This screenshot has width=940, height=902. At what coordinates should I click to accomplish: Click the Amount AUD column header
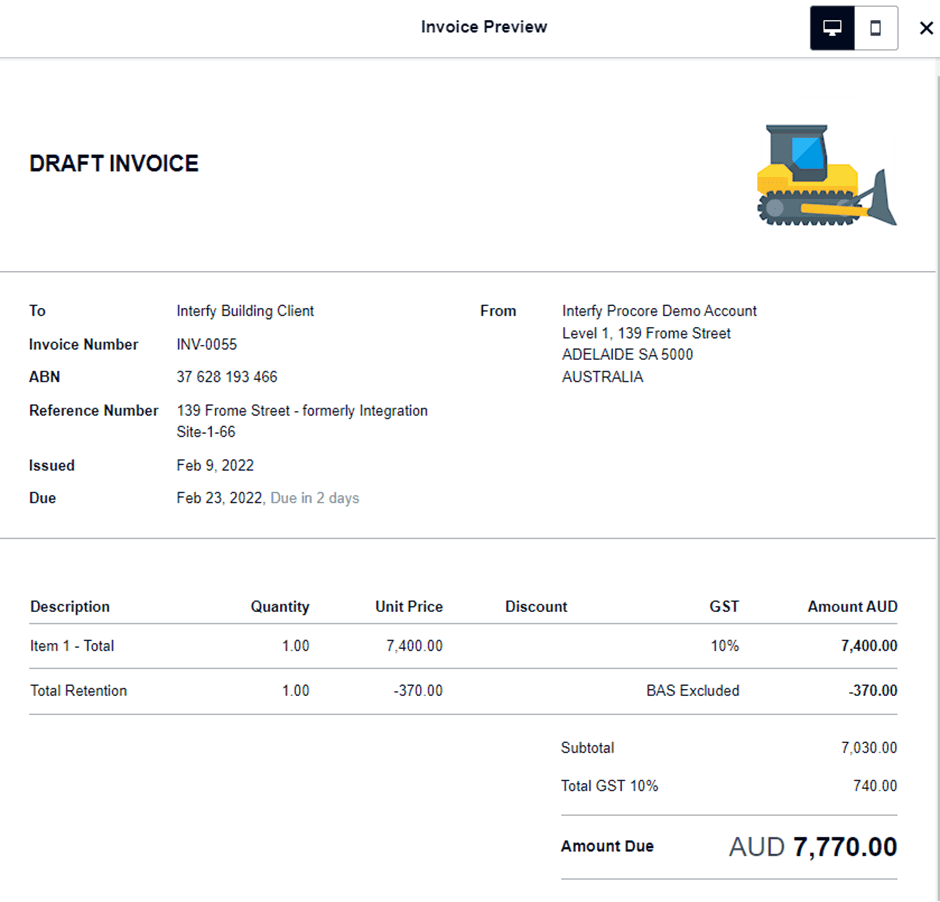[852, 607]
